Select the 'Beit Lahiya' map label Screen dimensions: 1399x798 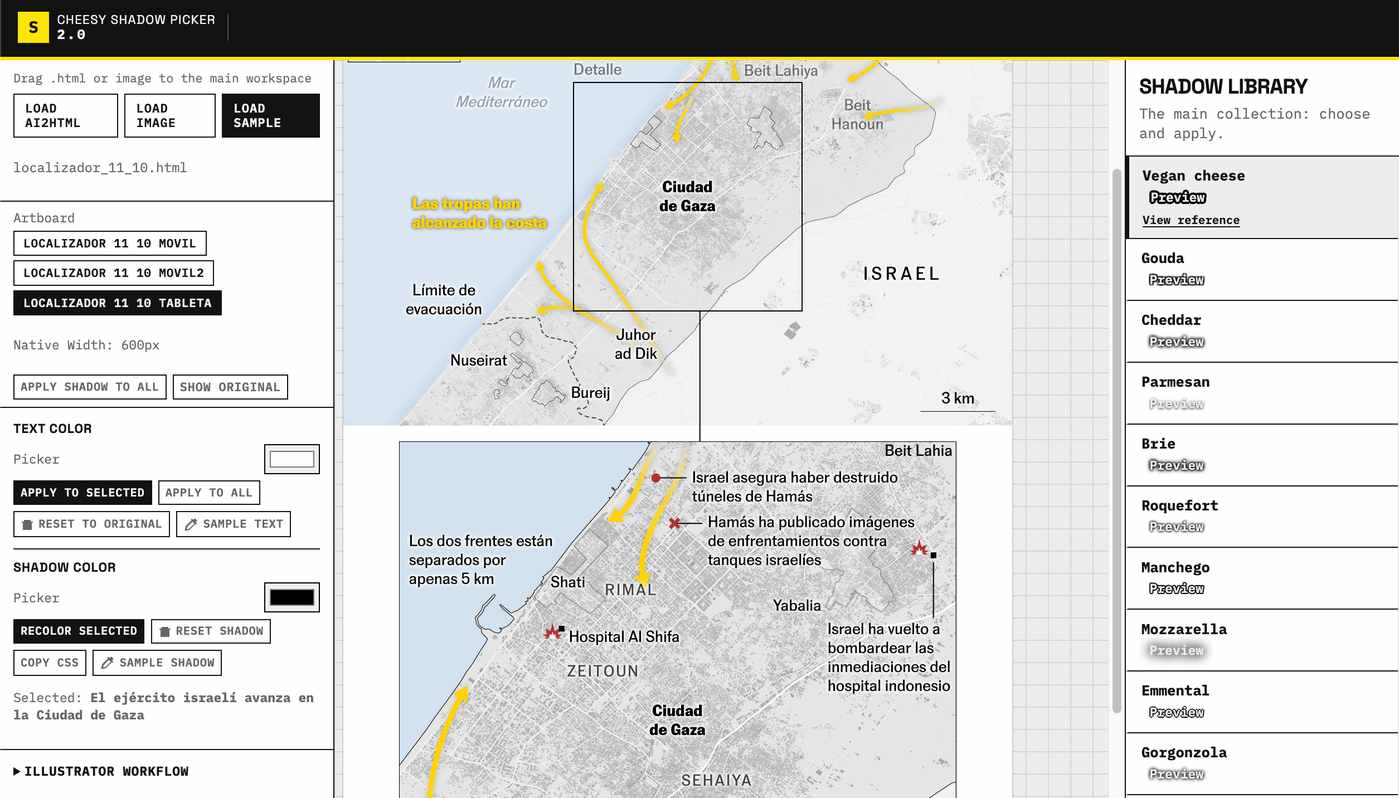click(781, 70)
